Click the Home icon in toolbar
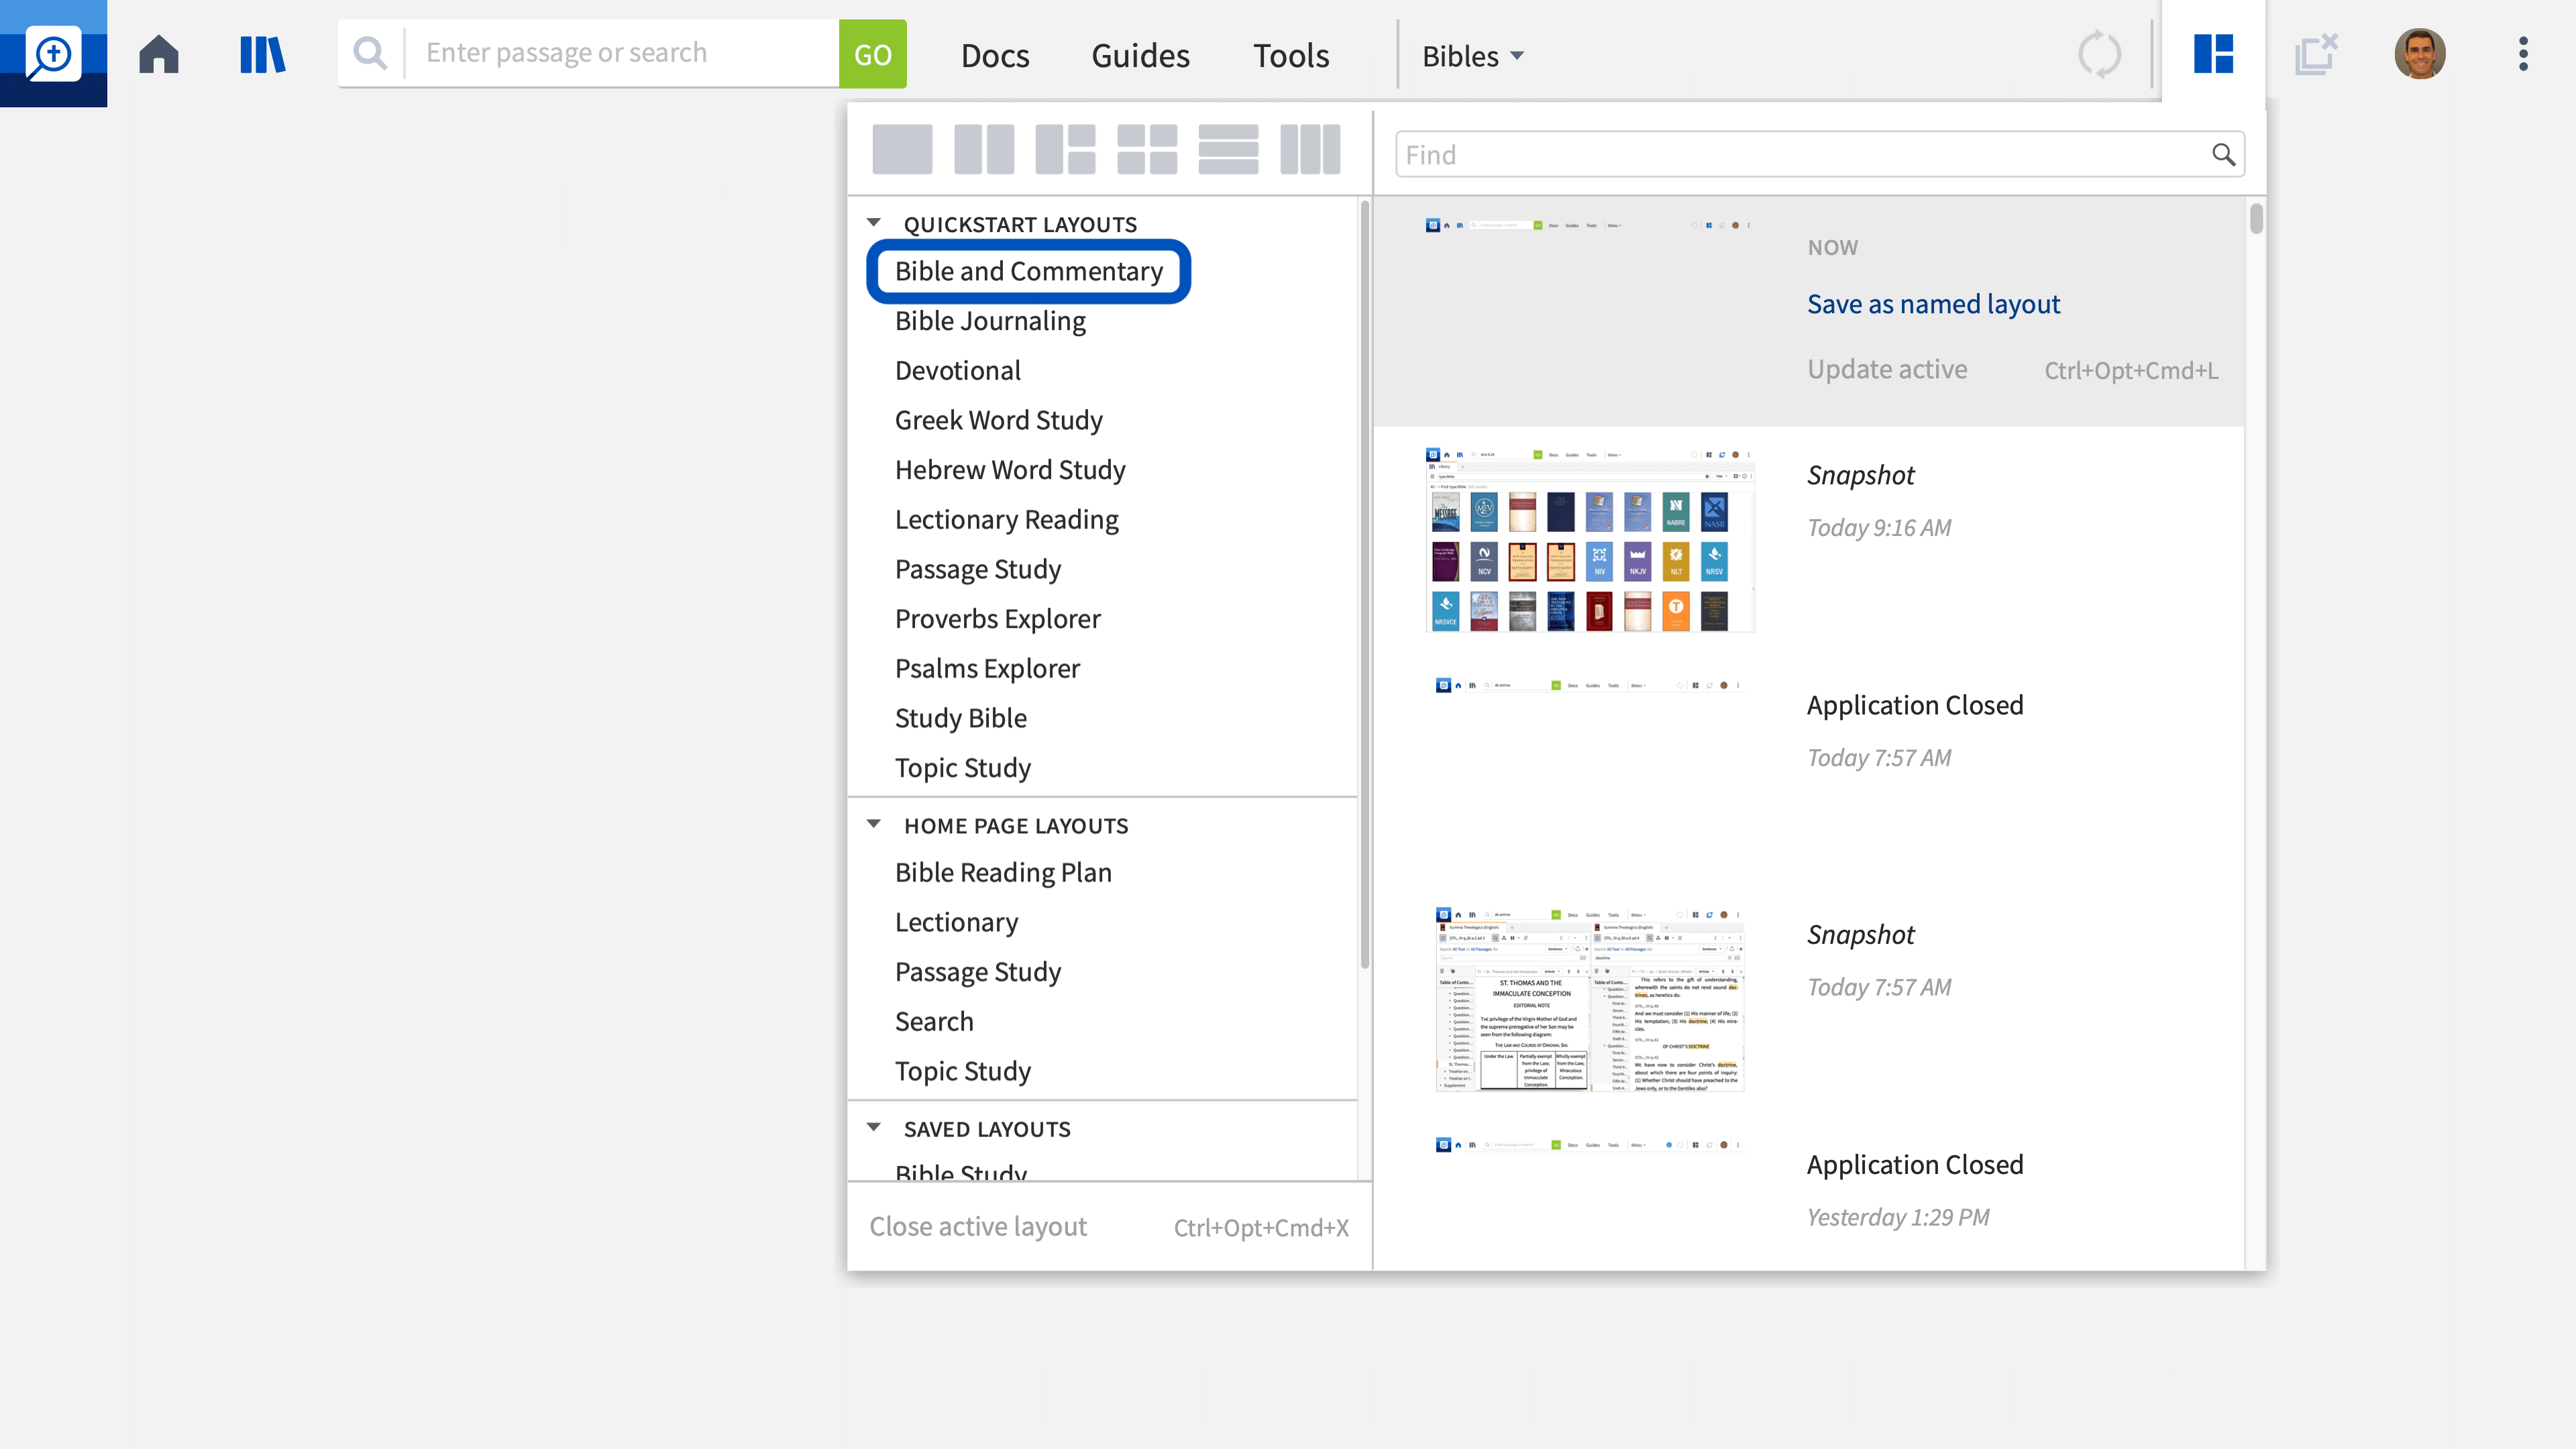 (x=158, y=54)
